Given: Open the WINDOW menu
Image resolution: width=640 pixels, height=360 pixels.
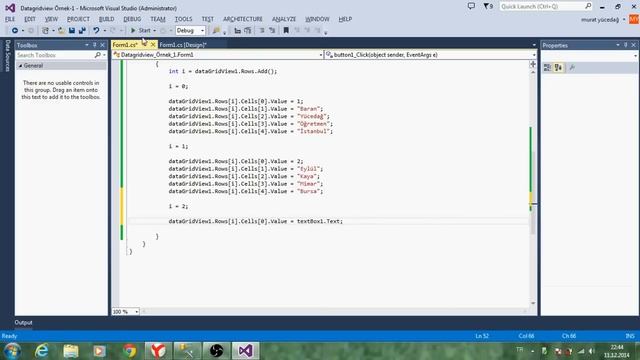Looking at the screenshot, I should 317,19.
